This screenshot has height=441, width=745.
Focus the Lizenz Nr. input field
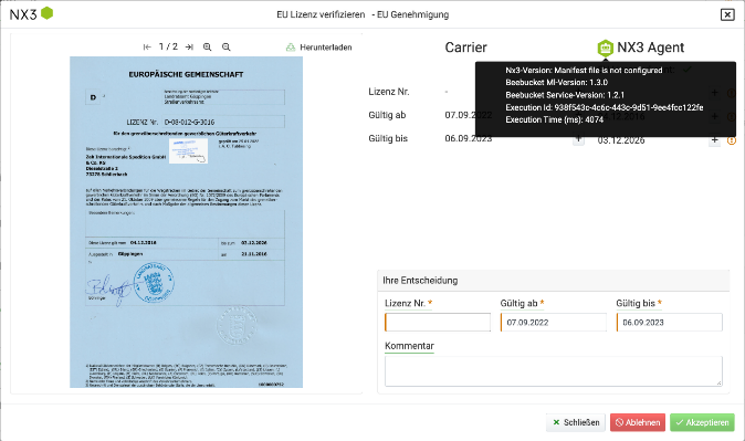click(438, 322)
